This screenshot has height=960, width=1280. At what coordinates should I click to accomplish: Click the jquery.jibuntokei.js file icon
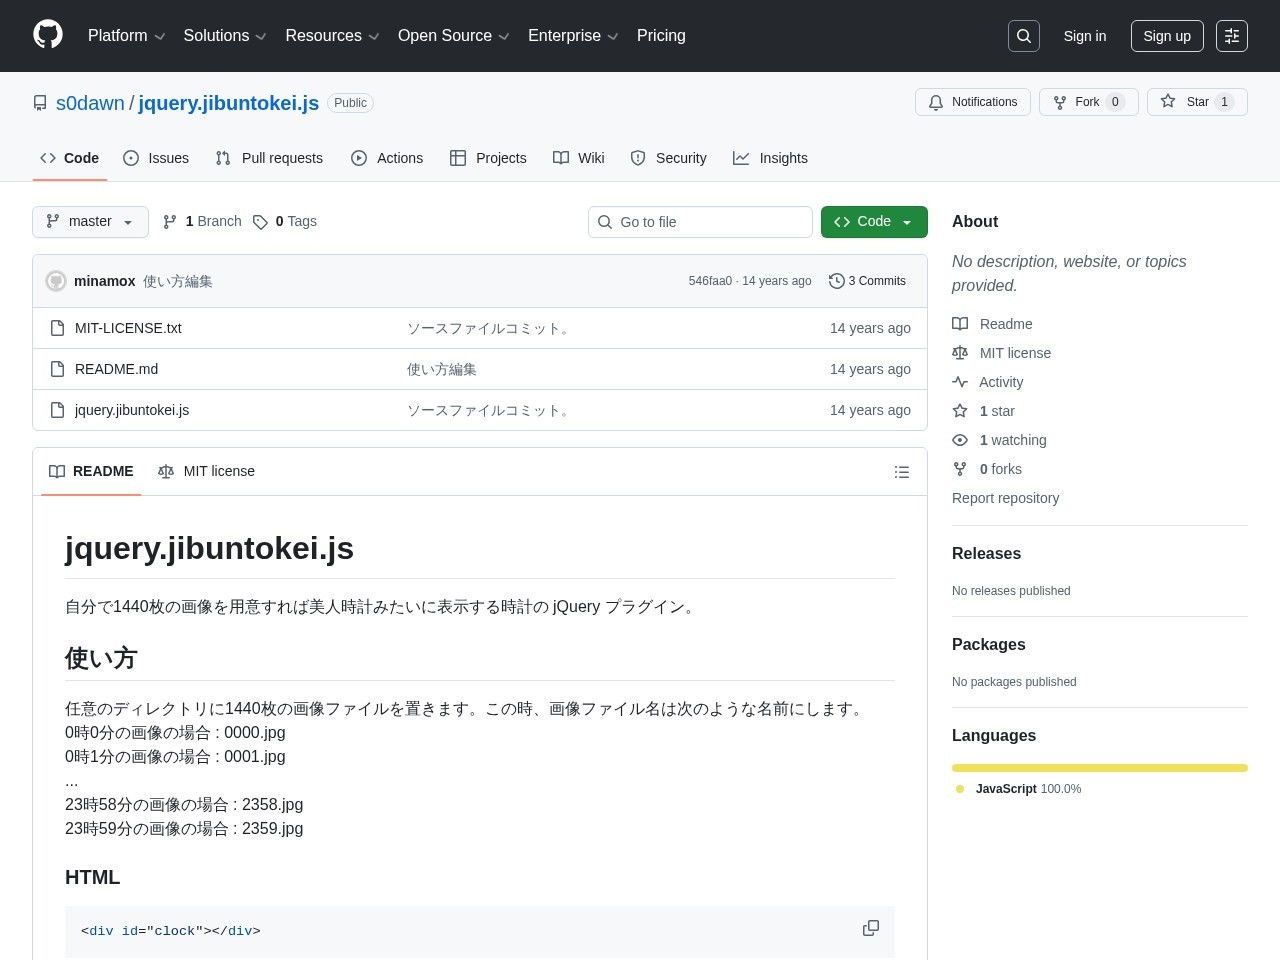58,410
